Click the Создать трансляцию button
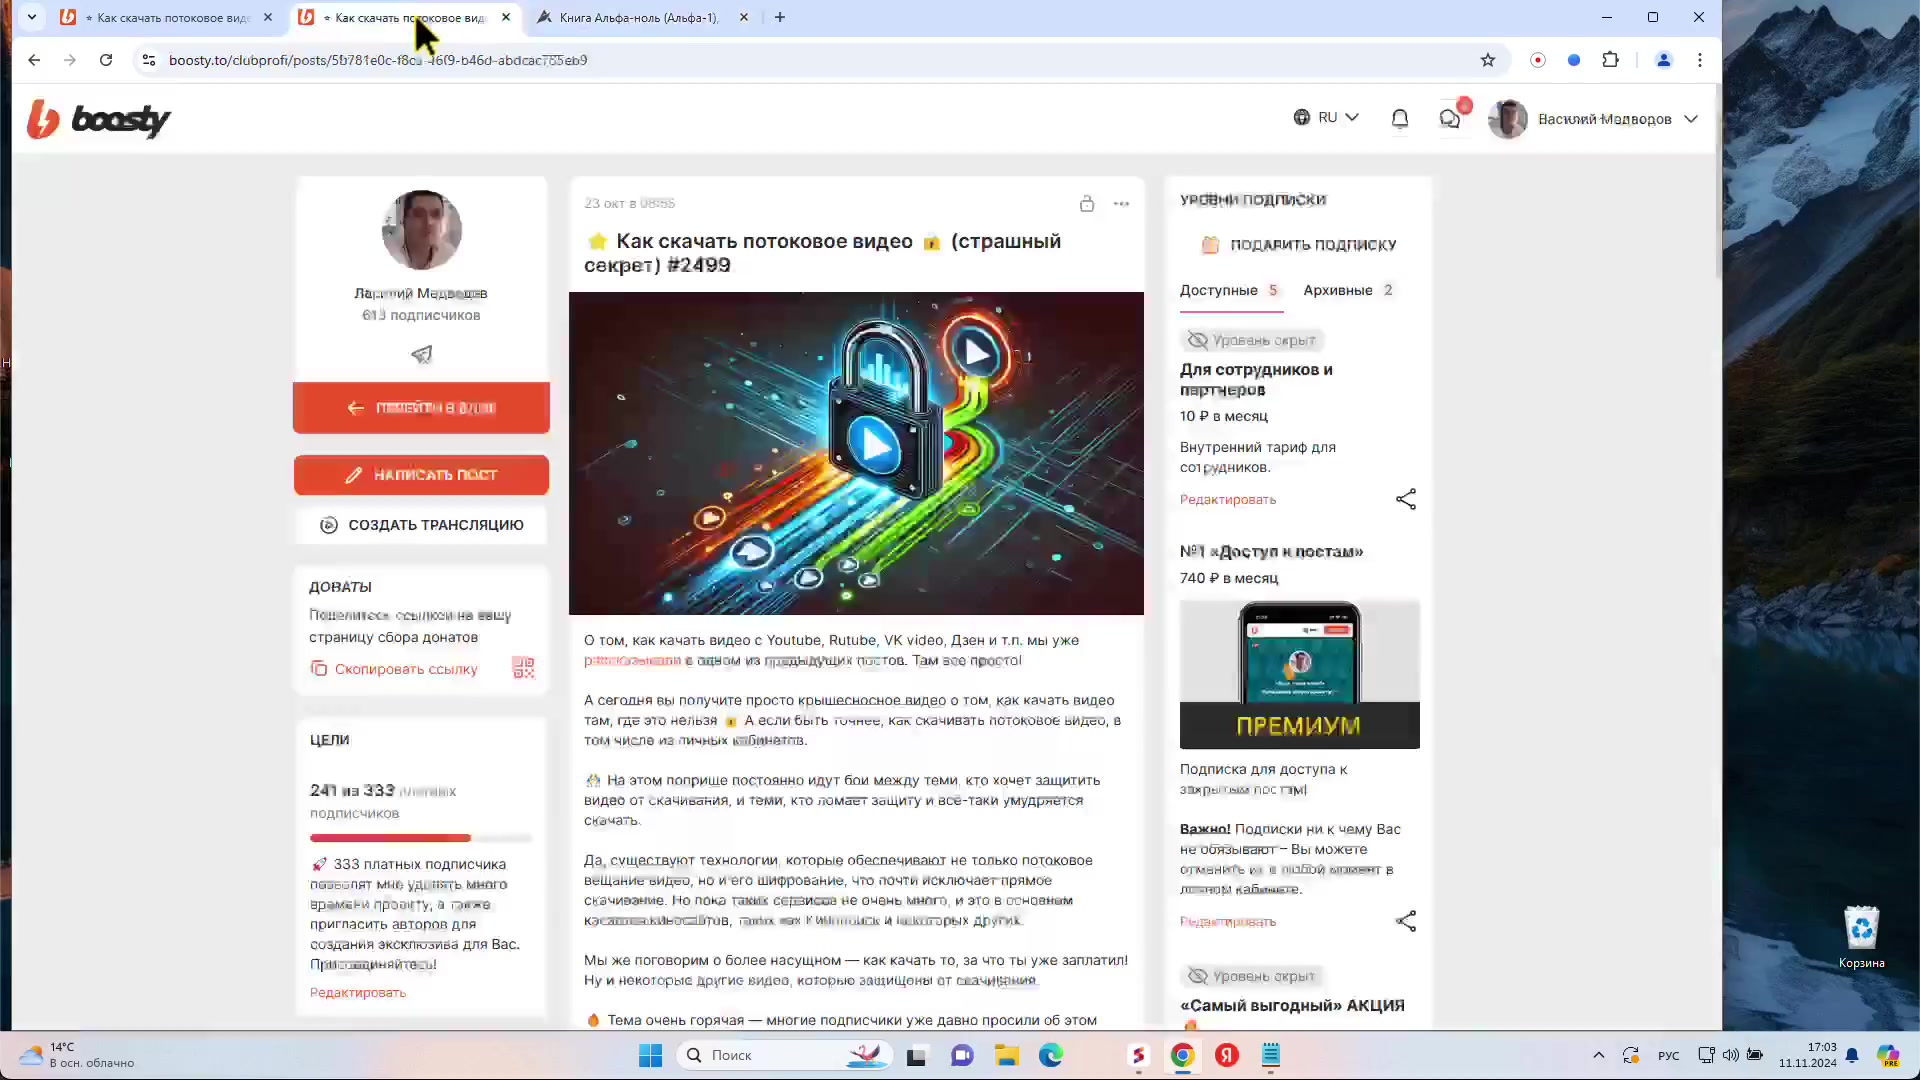Image resolution: width=1920 pixels, height=1080 pixels. pyautogui.click(x=421, y=525)
